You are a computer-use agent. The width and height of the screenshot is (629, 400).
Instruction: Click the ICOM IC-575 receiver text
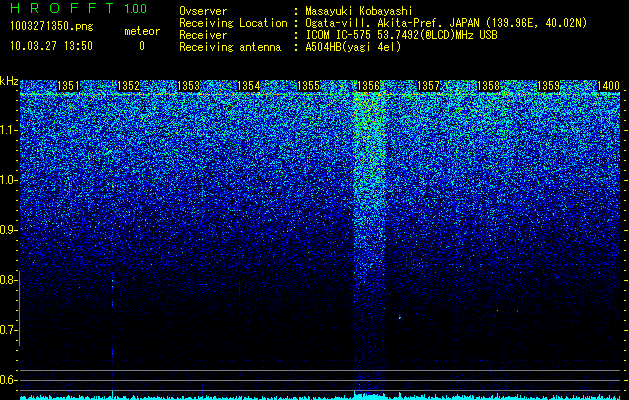pos(401,35)
